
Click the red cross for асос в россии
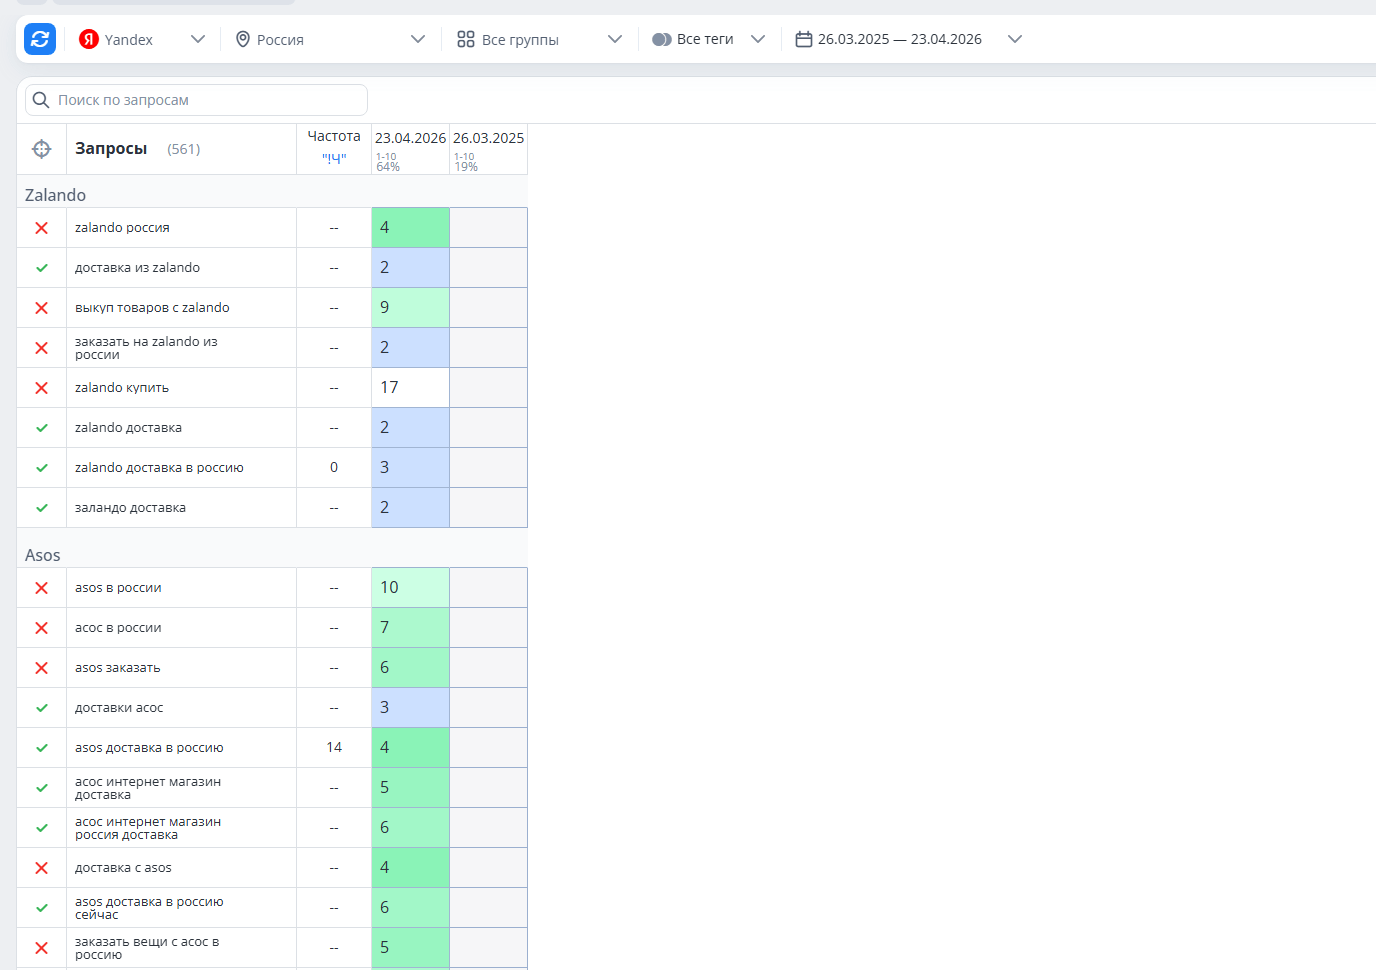42,628
